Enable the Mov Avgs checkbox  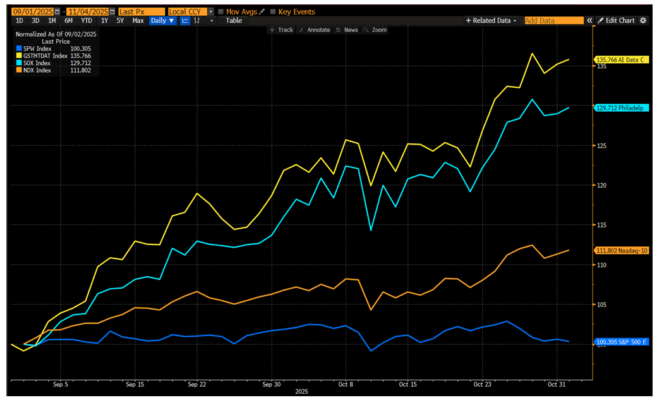click(222, 9)
